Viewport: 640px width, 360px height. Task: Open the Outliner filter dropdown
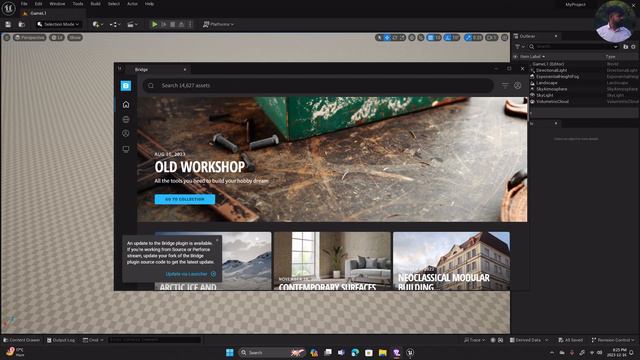(520, 47)
